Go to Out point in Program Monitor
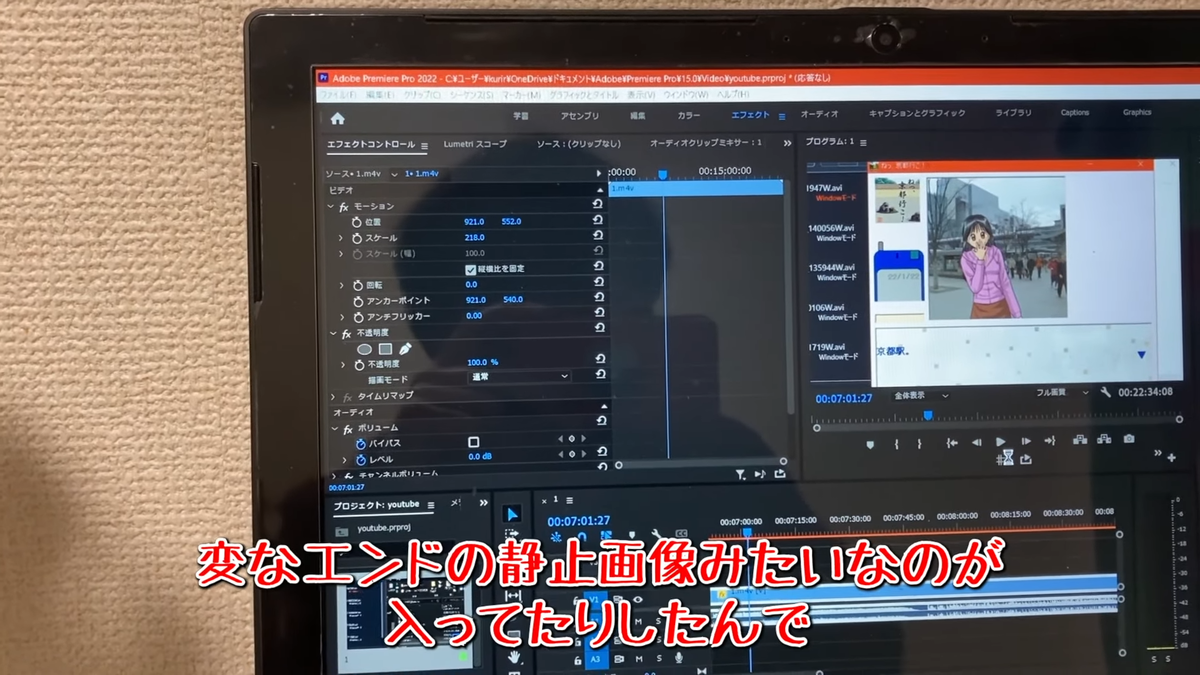1200x675 pixels. [1050, 440]
